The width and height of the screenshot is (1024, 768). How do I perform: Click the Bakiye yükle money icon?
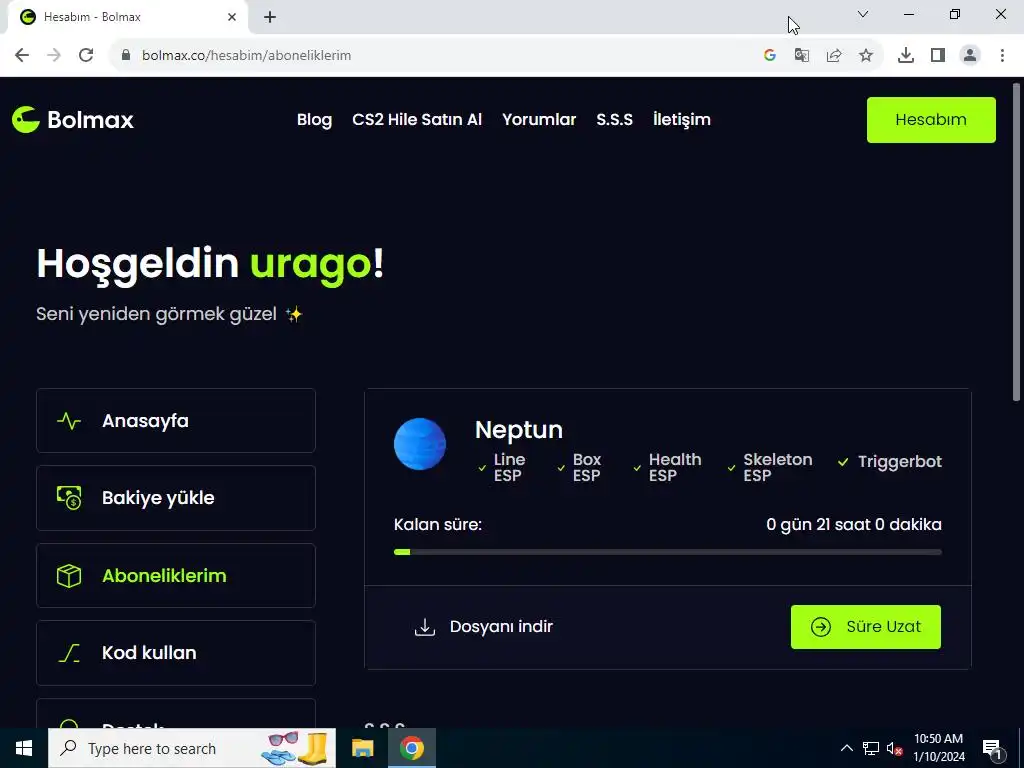(x=69, y=498)
